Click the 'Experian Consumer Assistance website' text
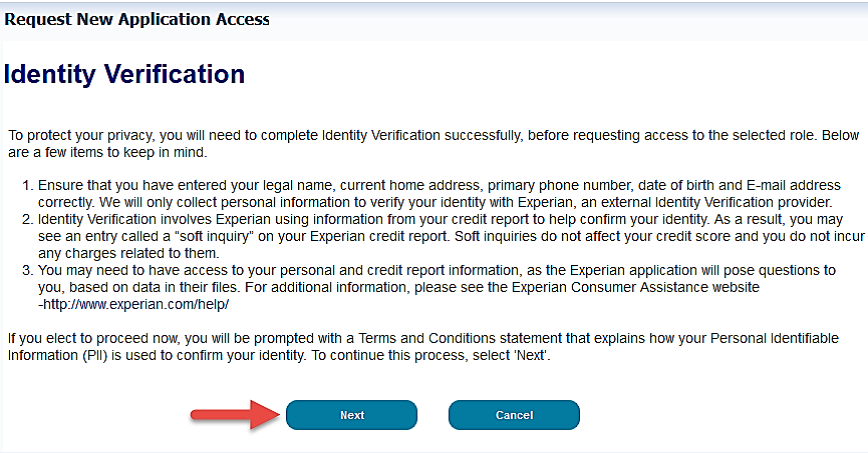This screenshot has width=868, height=453. pyautogui.click(x=636, y=287)
